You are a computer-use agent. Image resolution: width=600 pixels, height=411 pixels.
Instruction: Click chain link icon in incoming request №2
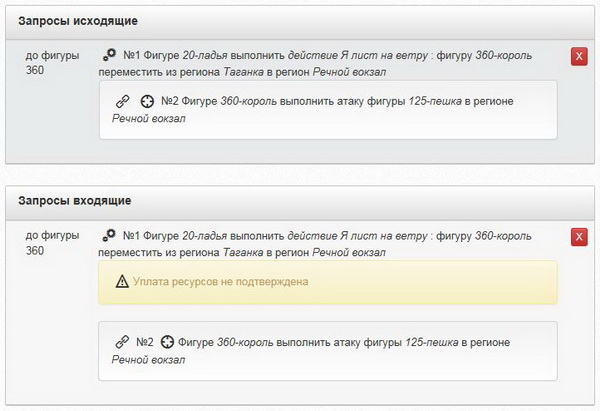click(123, 342)
